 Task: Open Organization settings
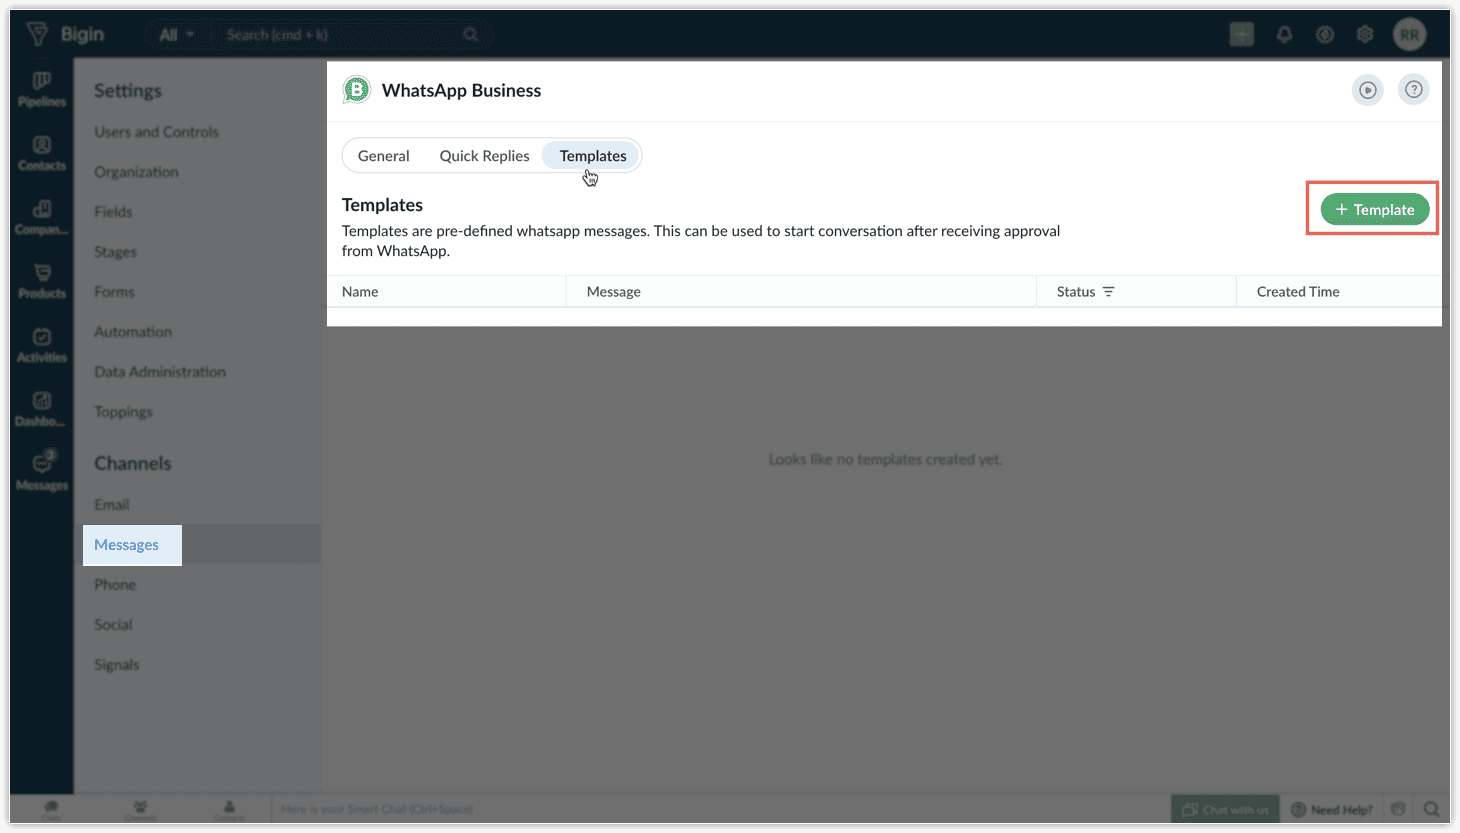point(136,172)
